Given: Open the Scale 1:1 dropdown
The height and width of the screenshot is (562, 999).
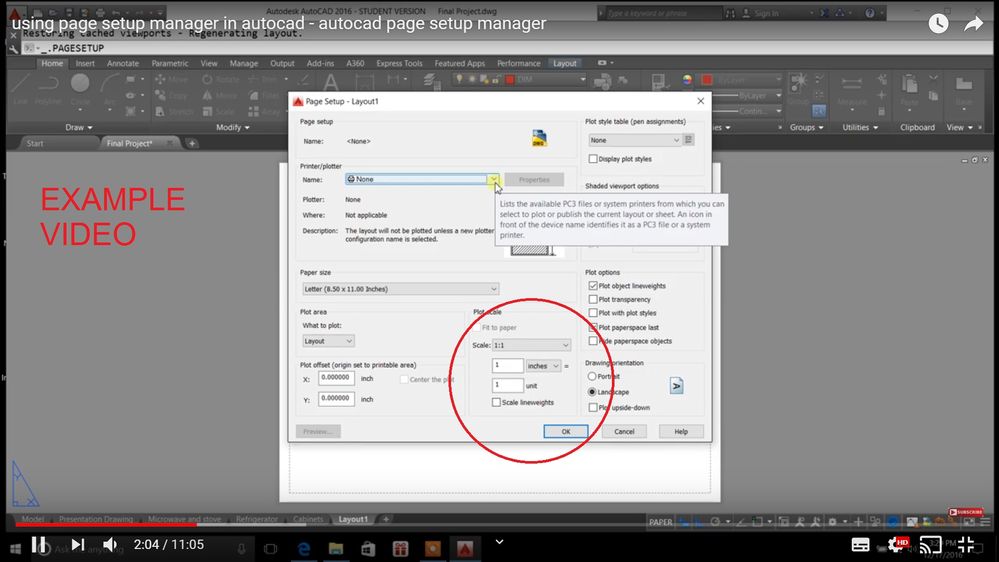Looking at the screenshot, I should point(531,345).
